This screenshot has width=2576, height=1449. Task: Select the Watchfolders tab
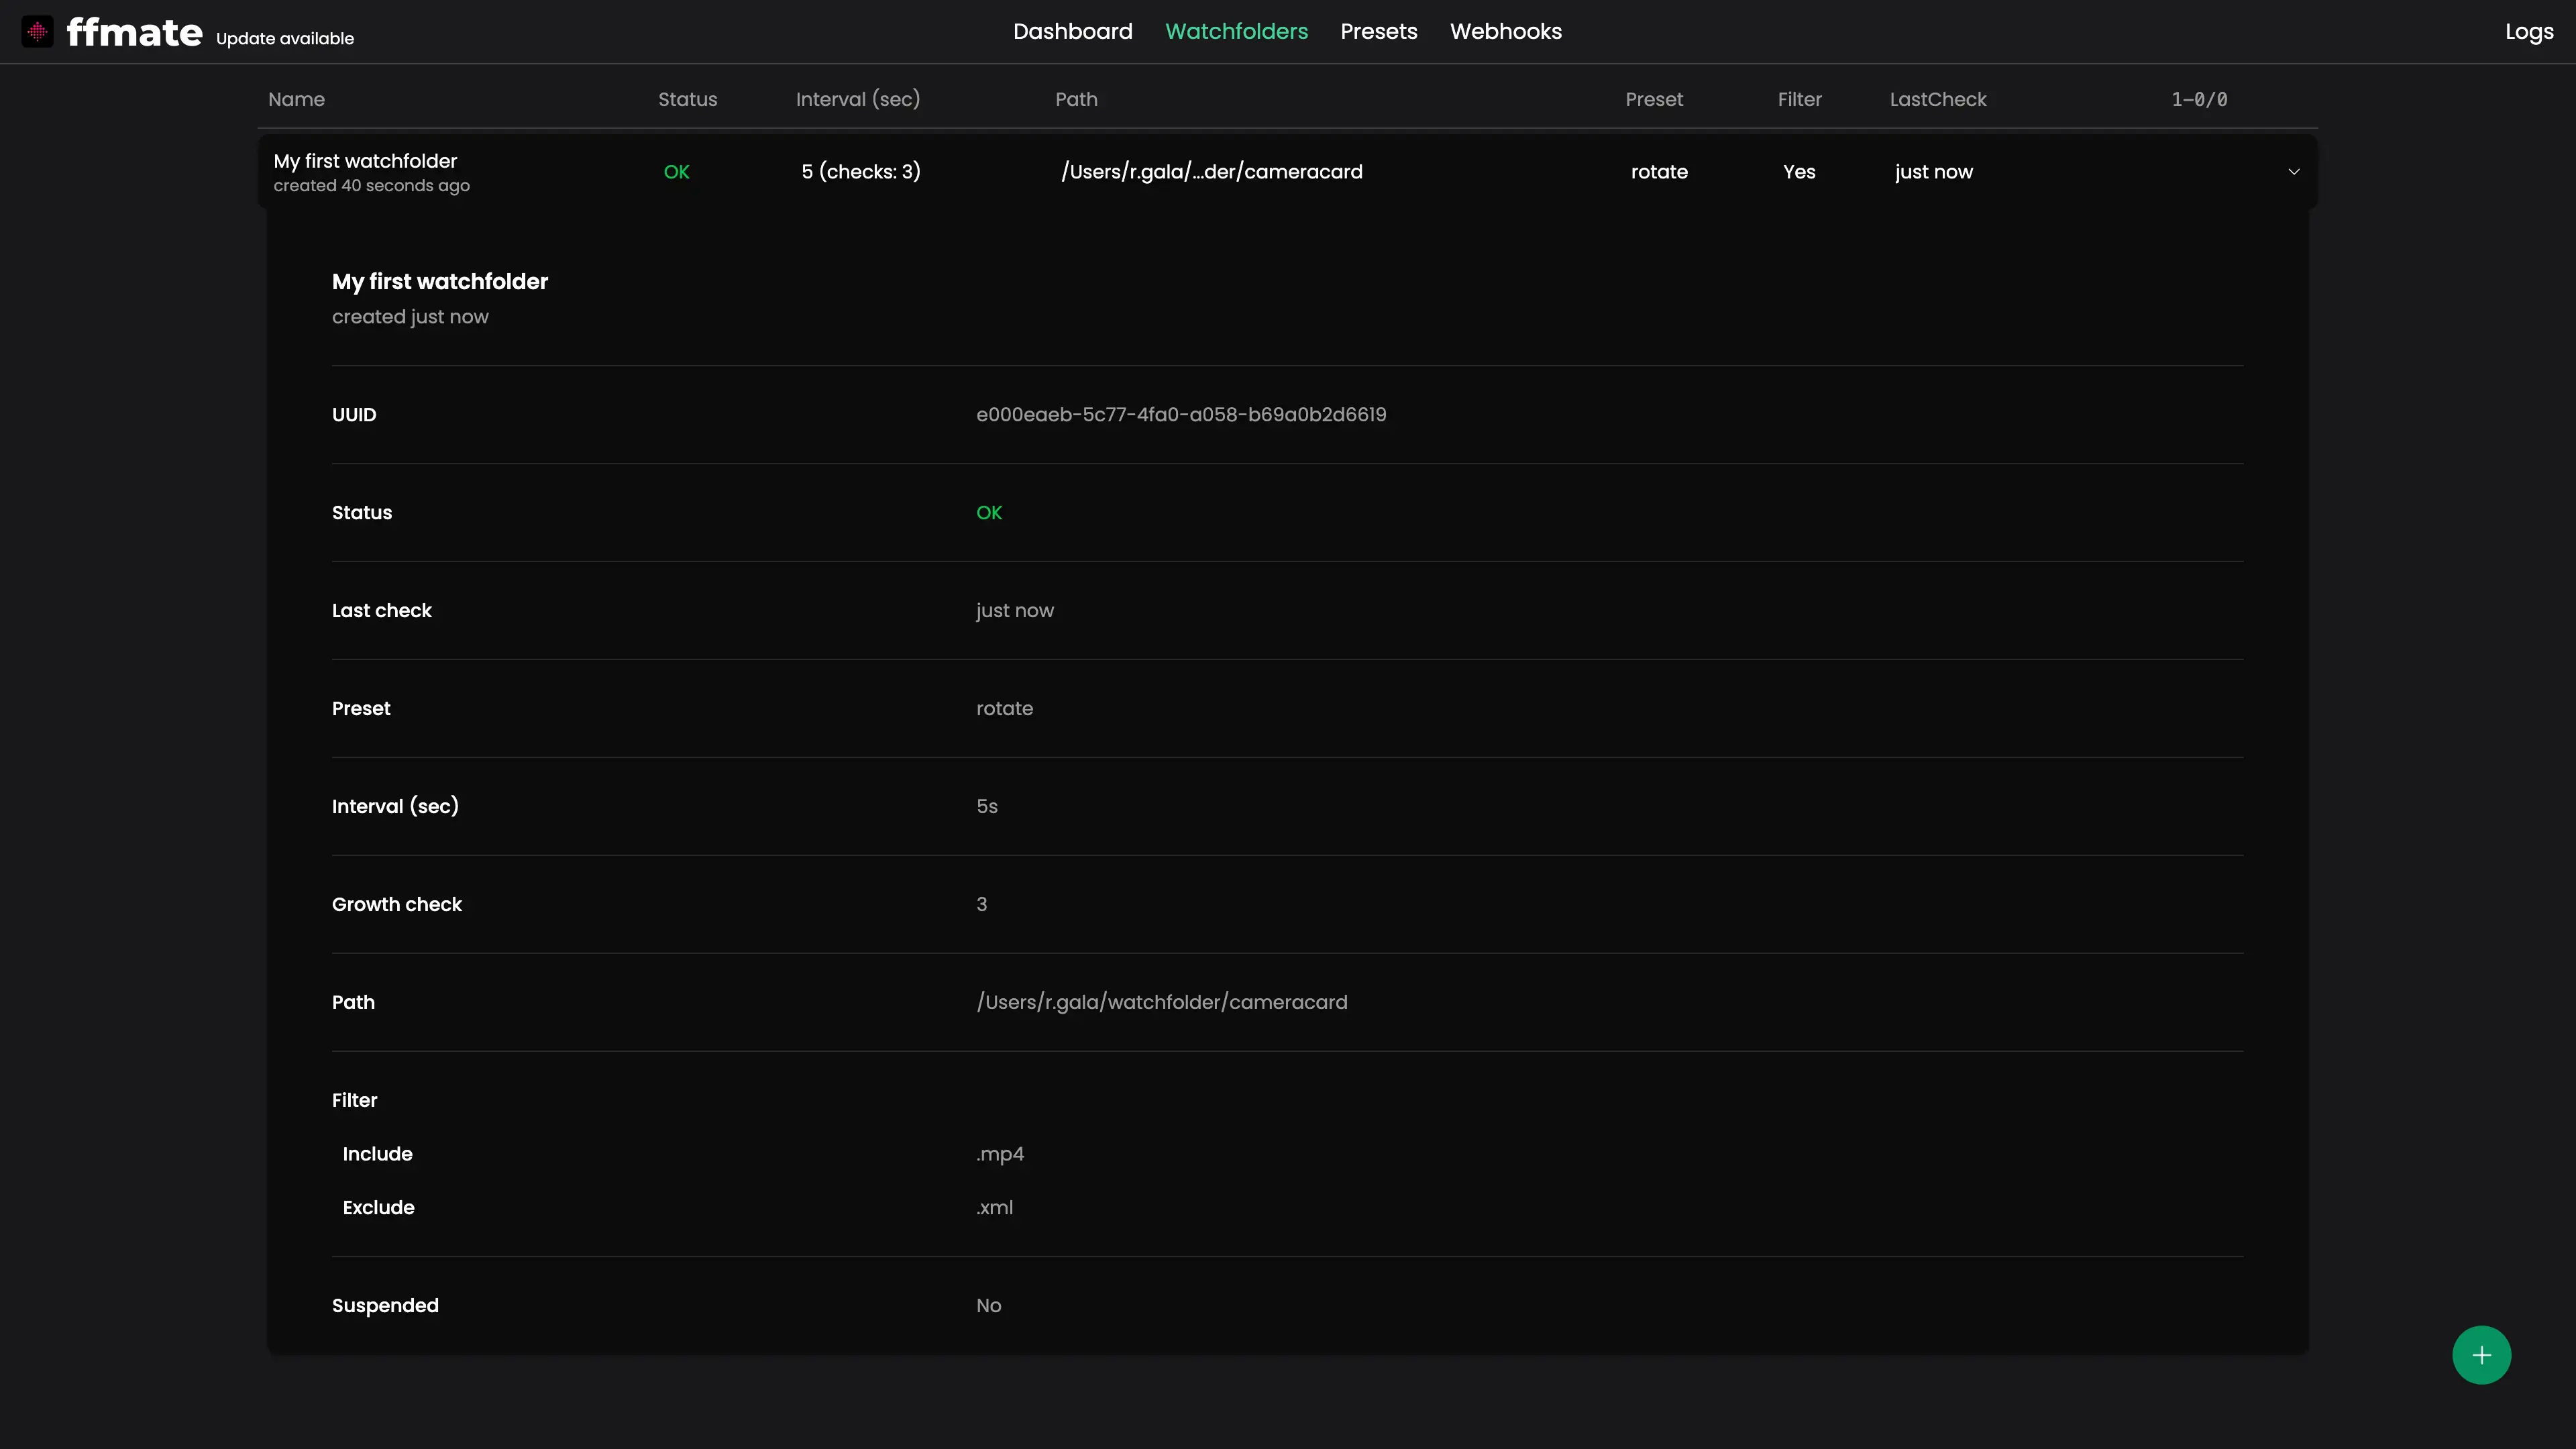click(1236, 32)
